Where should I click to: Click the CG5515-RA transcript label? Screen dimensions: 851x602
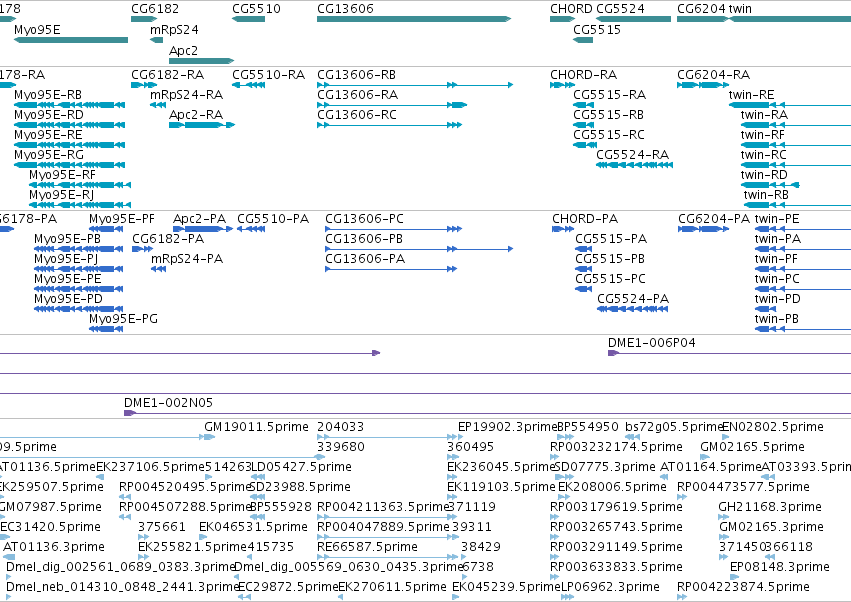pos(609,94)
